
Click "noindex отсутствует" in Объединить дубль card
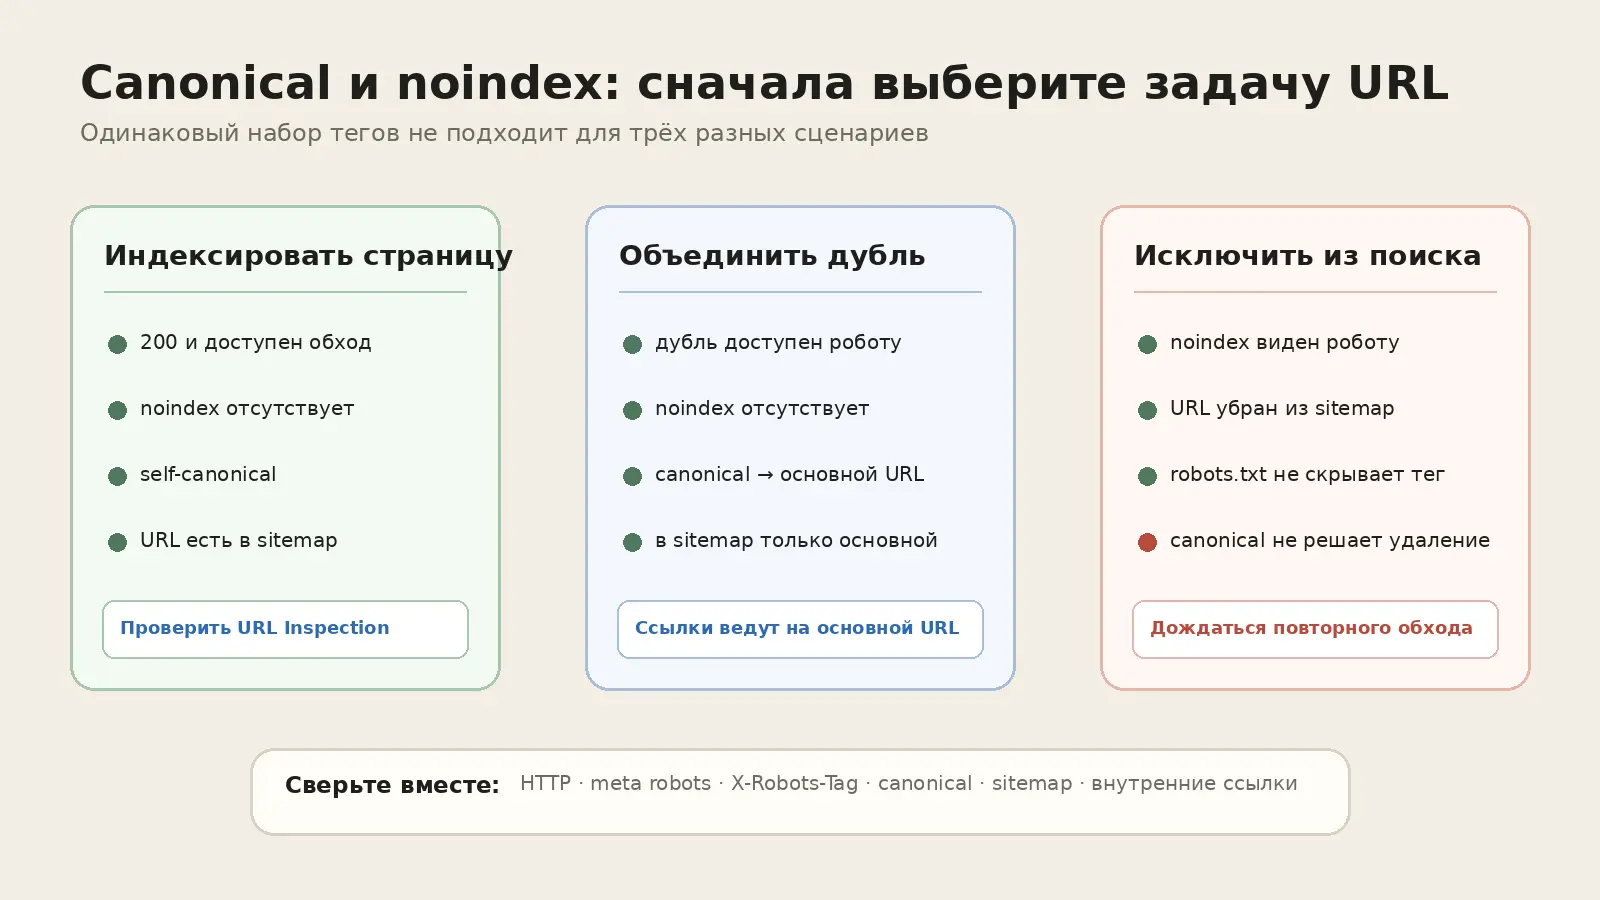tap(746, 409)
